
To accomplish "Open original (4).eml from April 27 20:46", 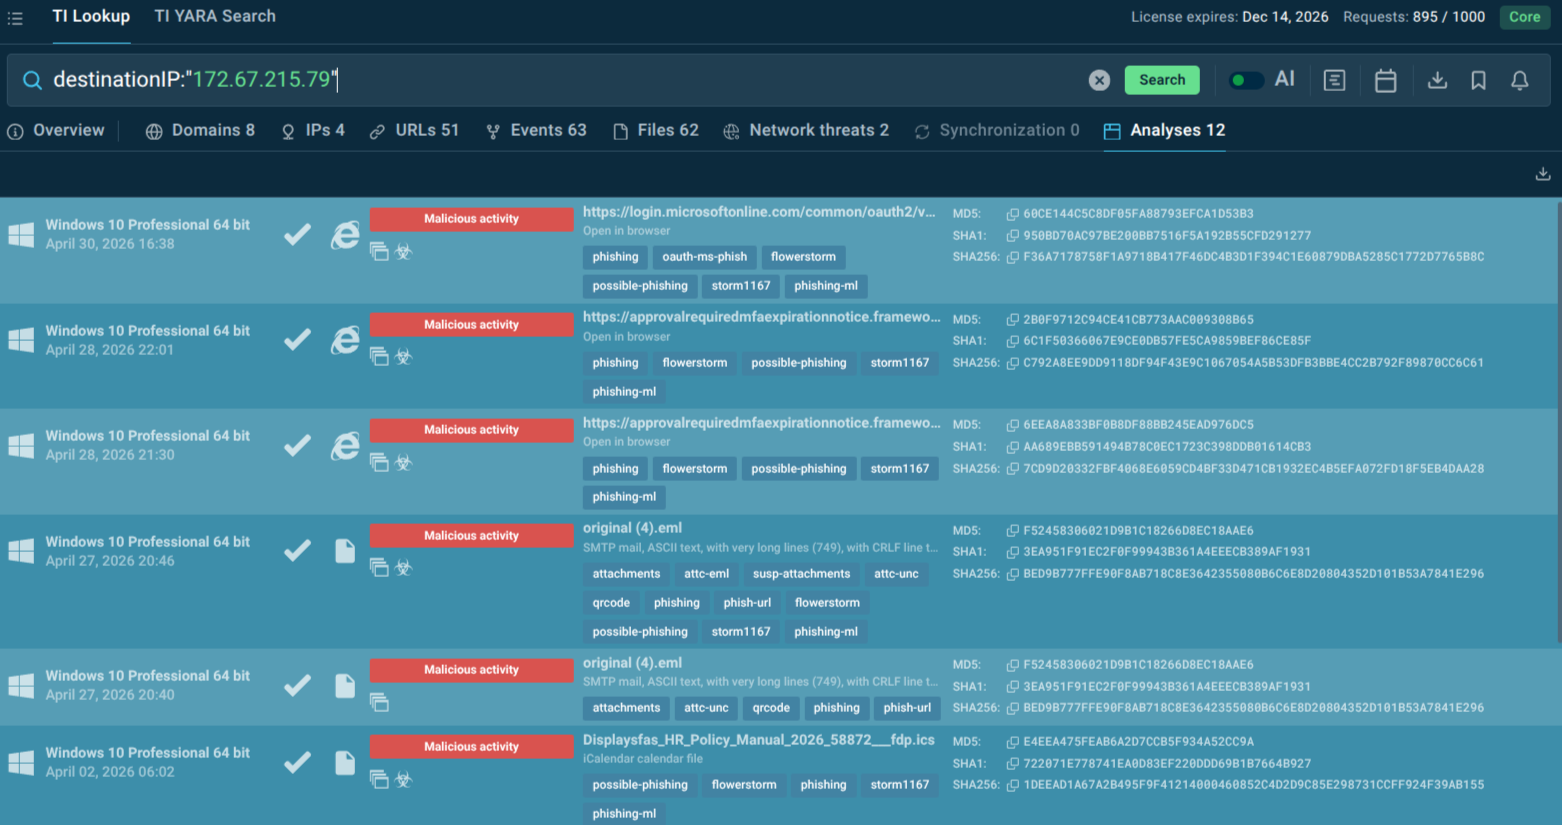I will (632, 528).
